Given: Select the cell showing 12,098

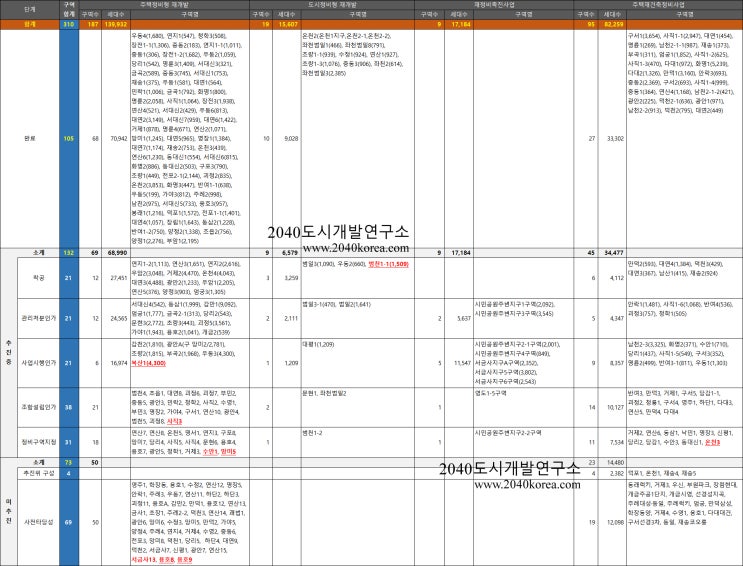Looking at the screenshot, I should pos(612,522).
